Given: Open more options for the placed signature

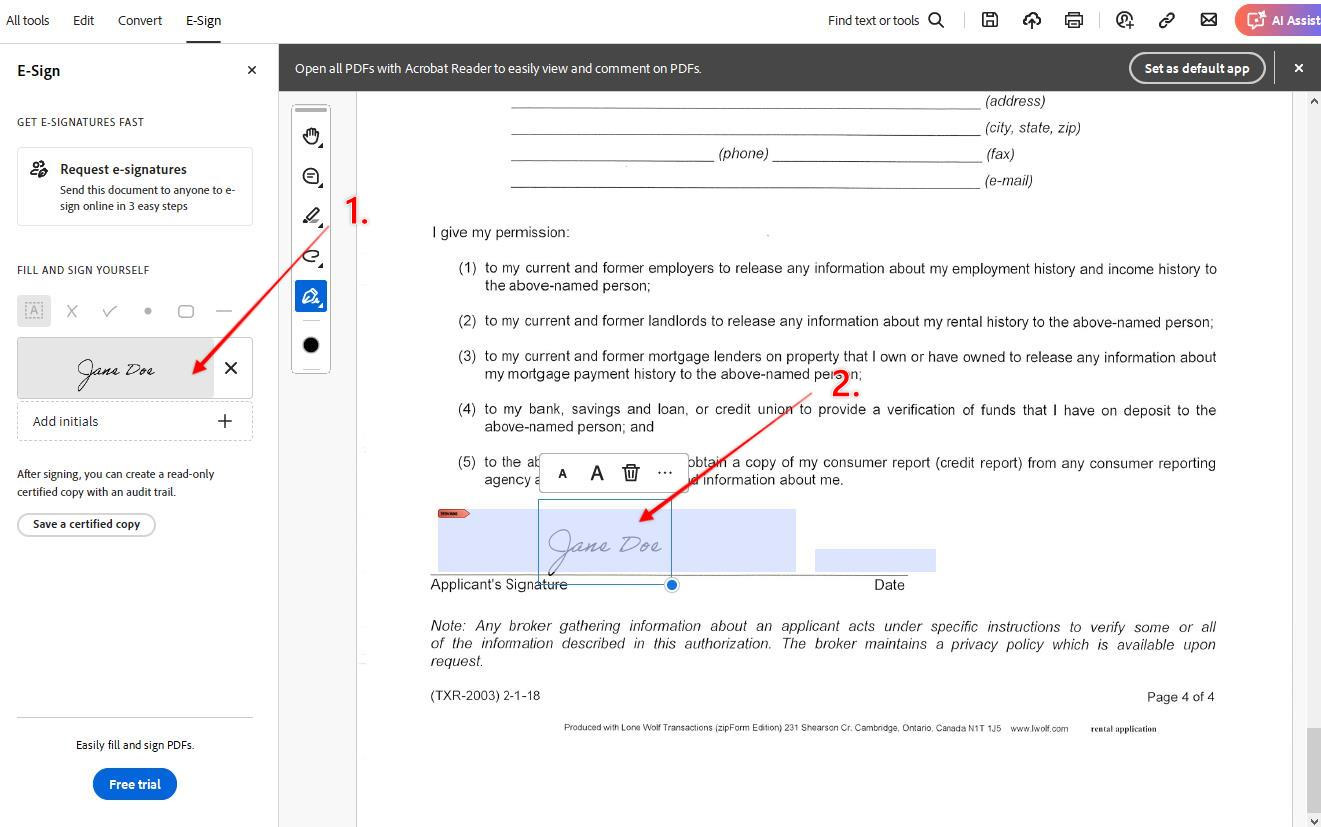Looking at the screenshot, I should pyautogui.click(x=665, y=473).
